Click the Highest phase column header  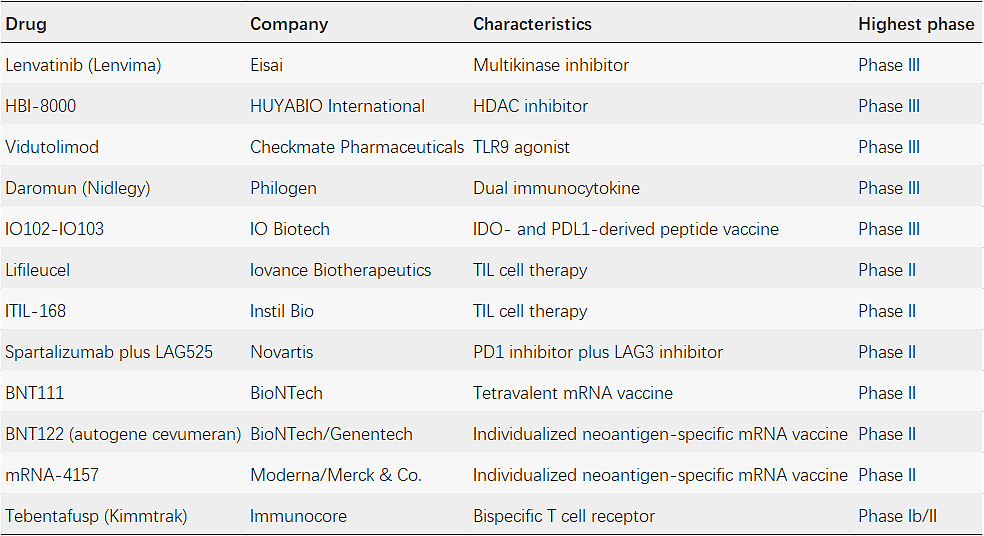point(916,24)
